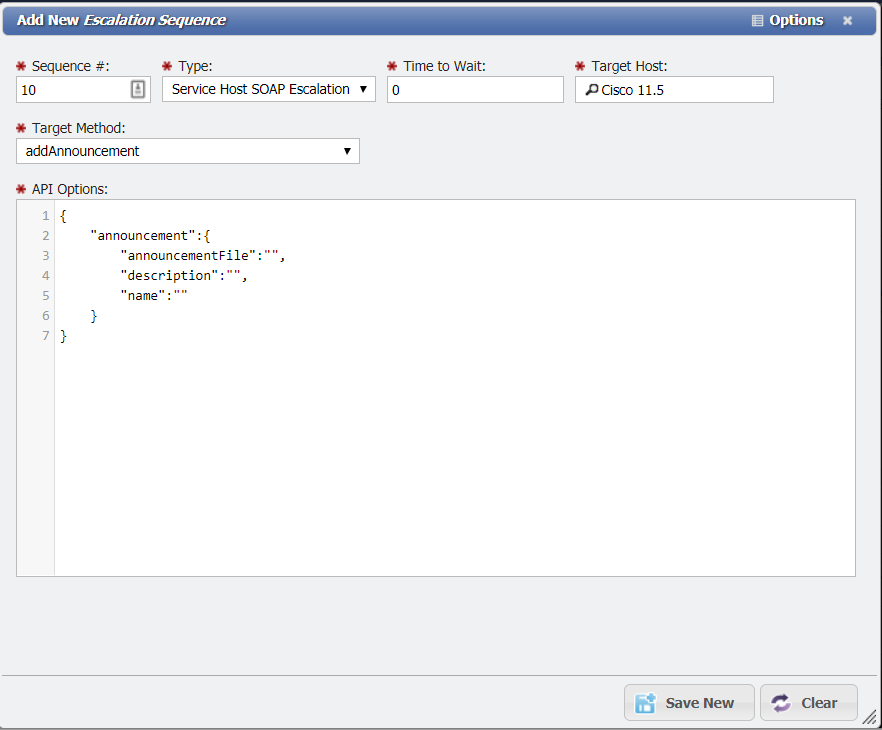Click the red asterisk beside API Options
The image size is (882, 730).
(x=20, y=188)
